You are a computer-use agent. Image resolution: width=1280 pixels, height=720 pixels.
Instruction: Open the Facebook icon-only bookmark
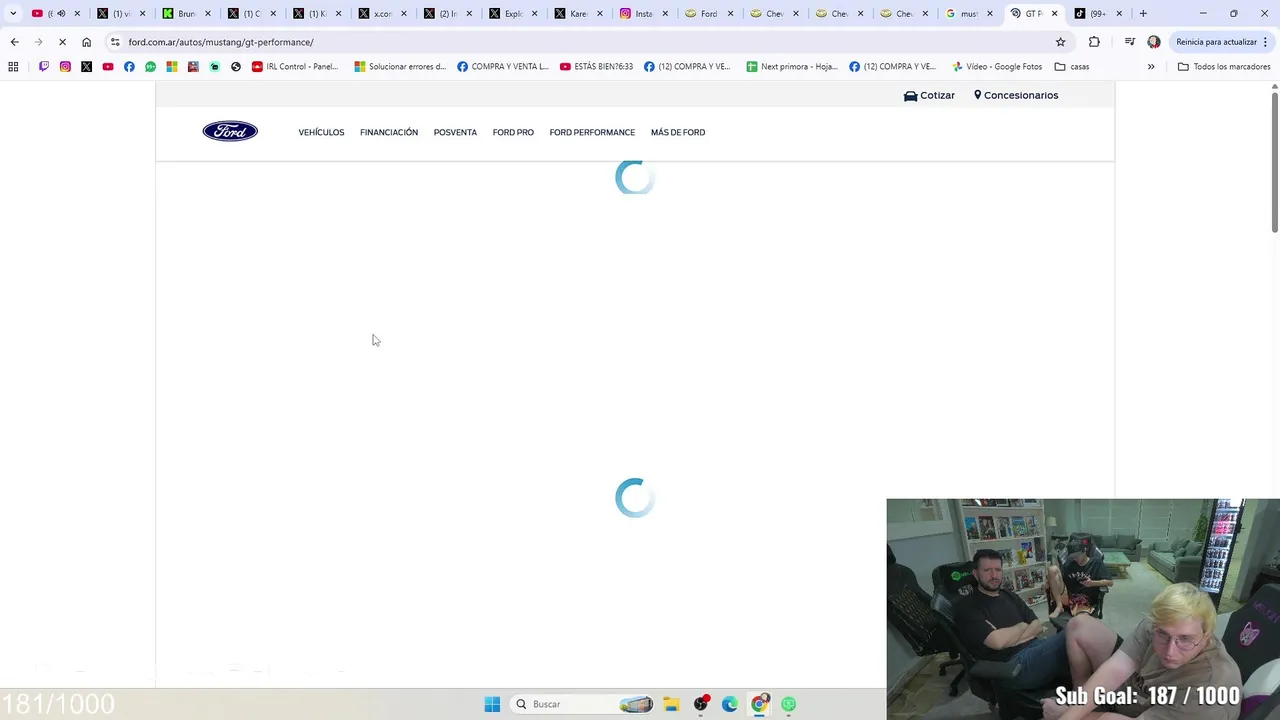click(x=129, y=66)
